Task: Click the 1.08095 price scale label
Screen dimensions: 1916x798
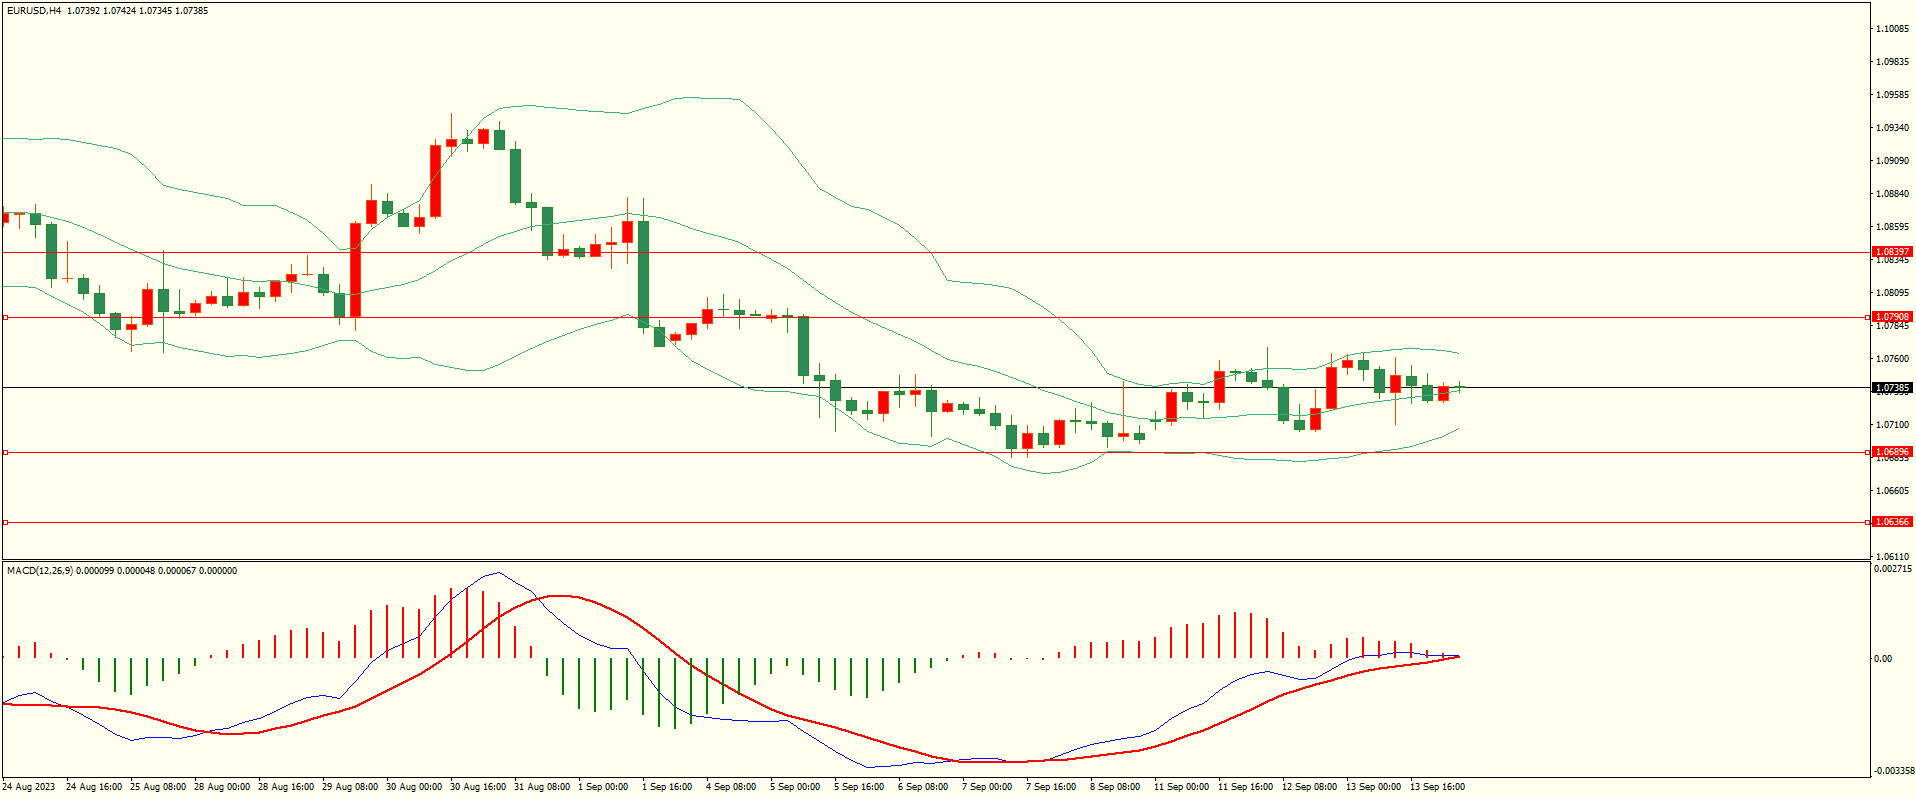Action: tap(1893, 293)
